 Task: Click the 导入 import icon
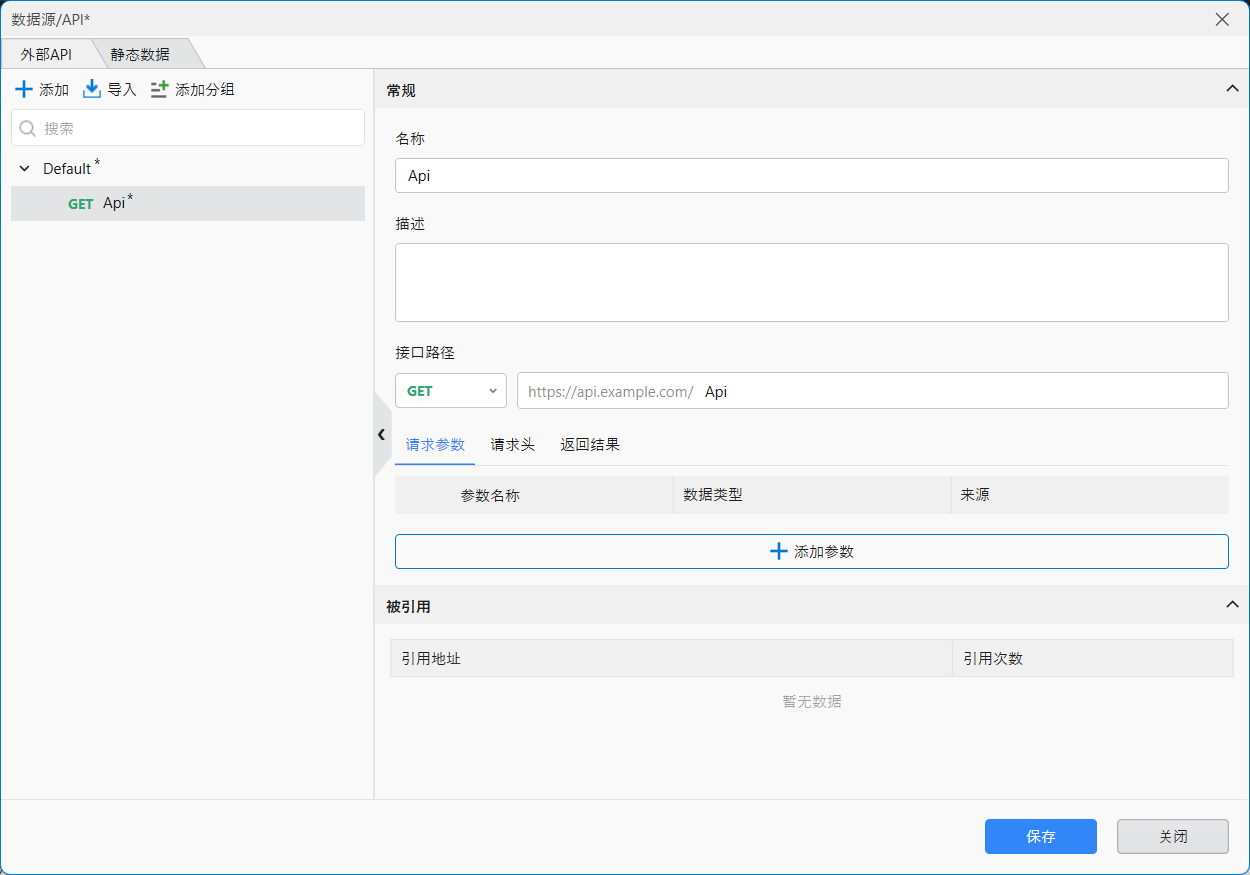[92, 90]
